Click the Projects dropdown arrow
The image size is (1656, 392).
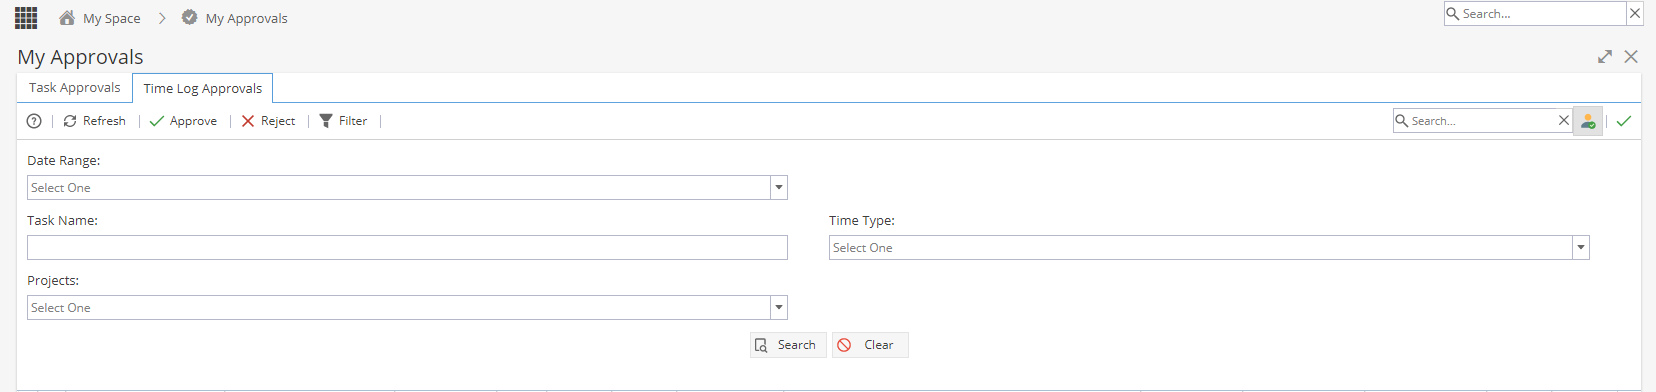(x=779, y=308)
